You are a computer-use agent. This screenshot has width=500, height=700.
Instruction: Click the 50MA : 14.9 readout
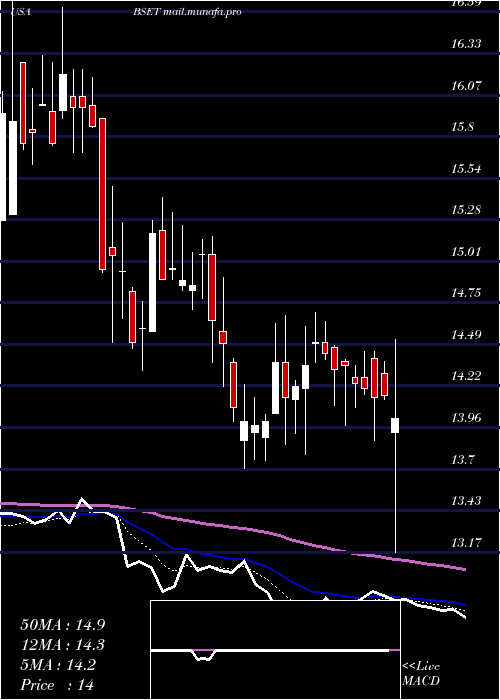tap(63, 625)
